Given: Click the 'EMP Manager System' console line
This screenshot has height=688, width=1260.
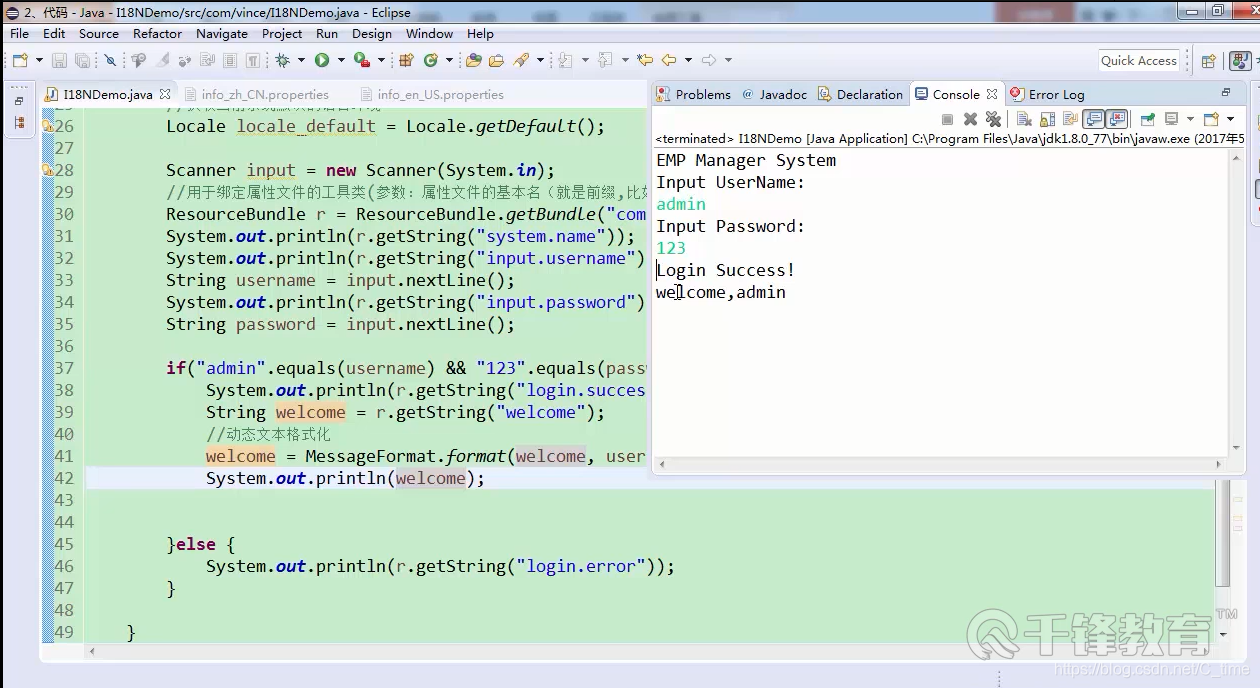Looking at the screenshot, I should [x=746, y=160].
